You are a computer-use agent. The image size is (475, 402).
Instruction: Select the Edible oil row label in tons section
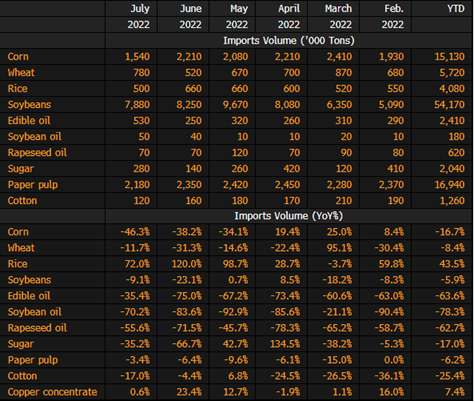(29, 121)
